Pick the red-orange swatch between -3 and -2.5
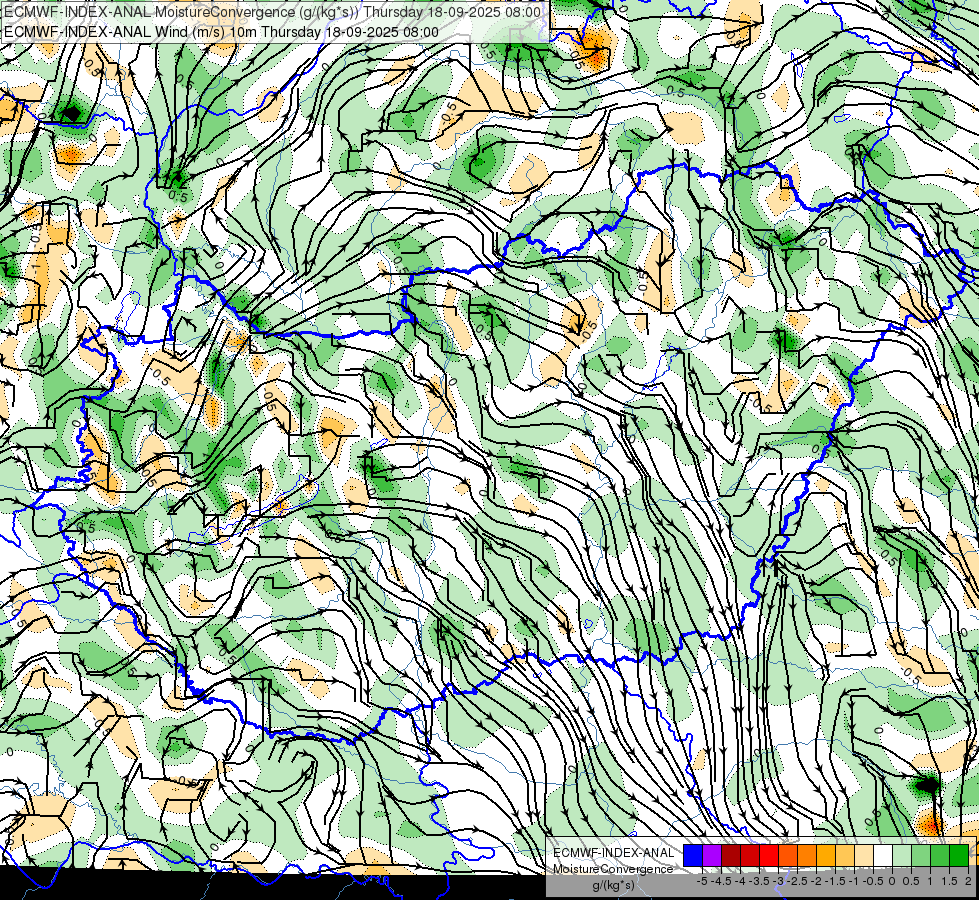 tap(788, 856)
